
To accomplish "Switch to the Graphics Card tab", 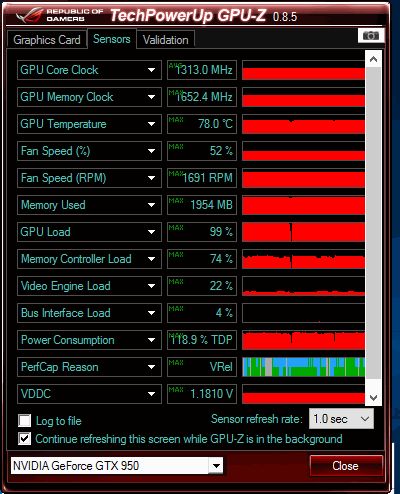I will (x=47, y=40).
